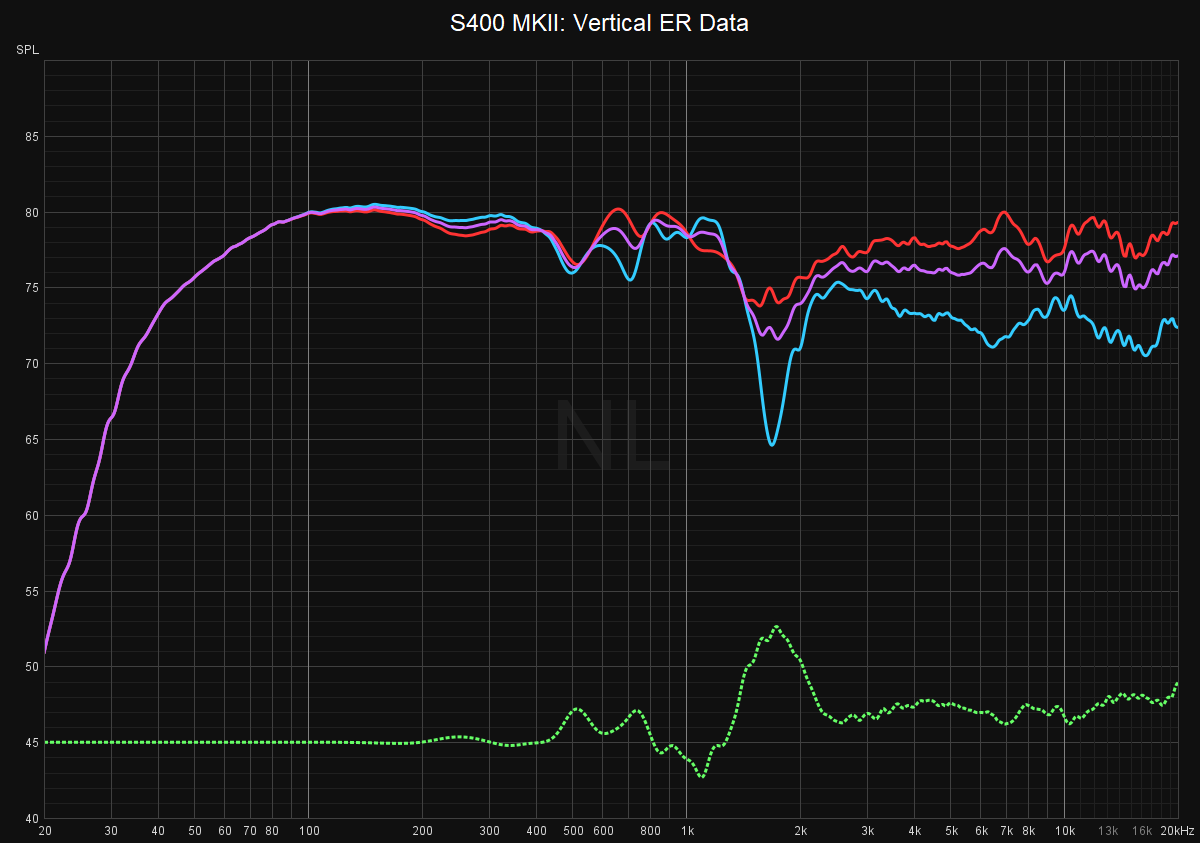Screen dimensions: 1200x843
Task: Click the chart title "S400 MKII: Vertical ER Data"
Action: [599, 23]
